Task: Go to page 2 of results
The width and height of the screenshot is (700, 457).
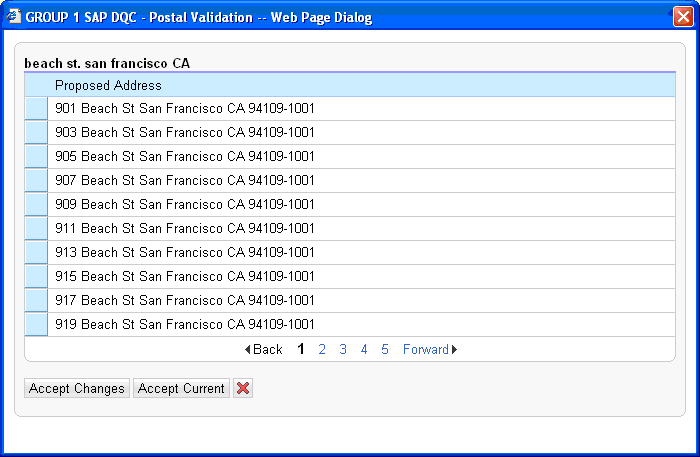Action: click(322, 350)
